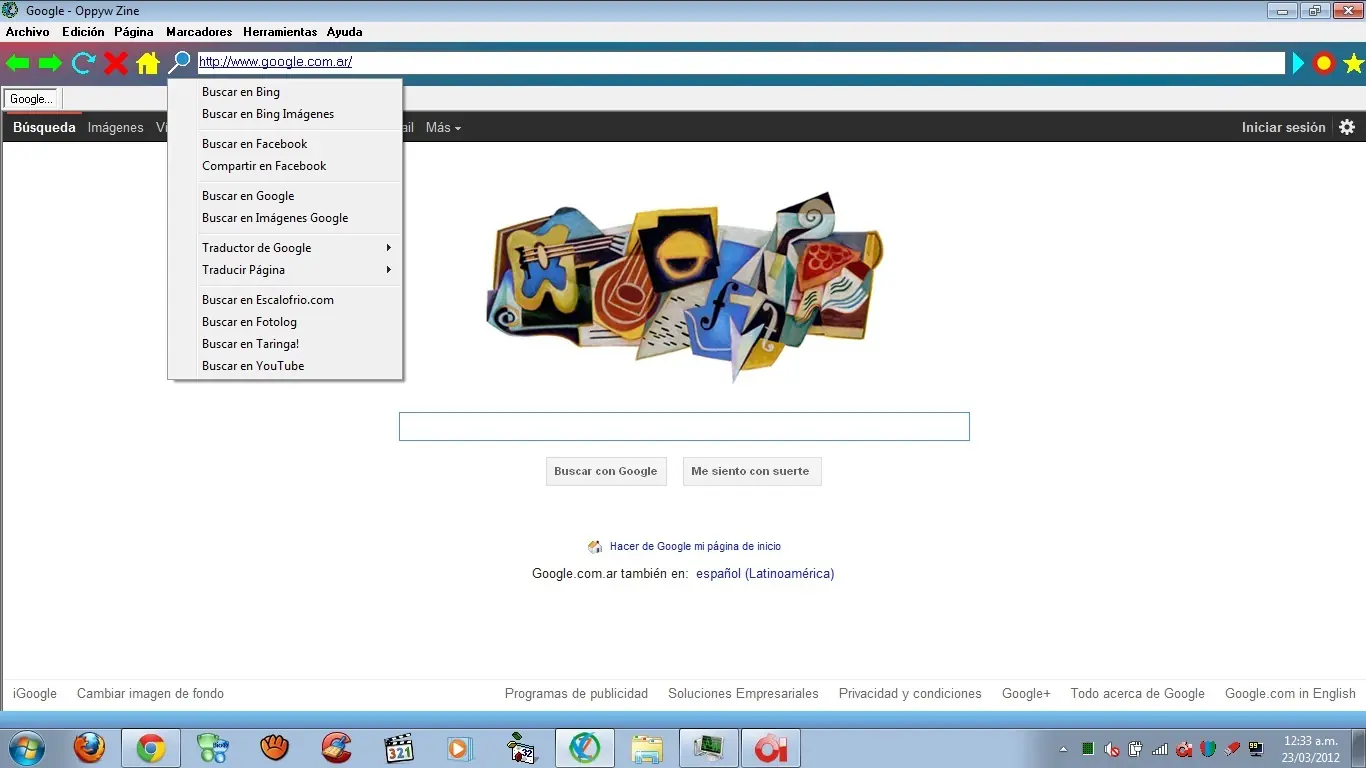The image size is (1366, 768).
Task: Open Google Chrome from the taskbar
Action: pos(151,748)
